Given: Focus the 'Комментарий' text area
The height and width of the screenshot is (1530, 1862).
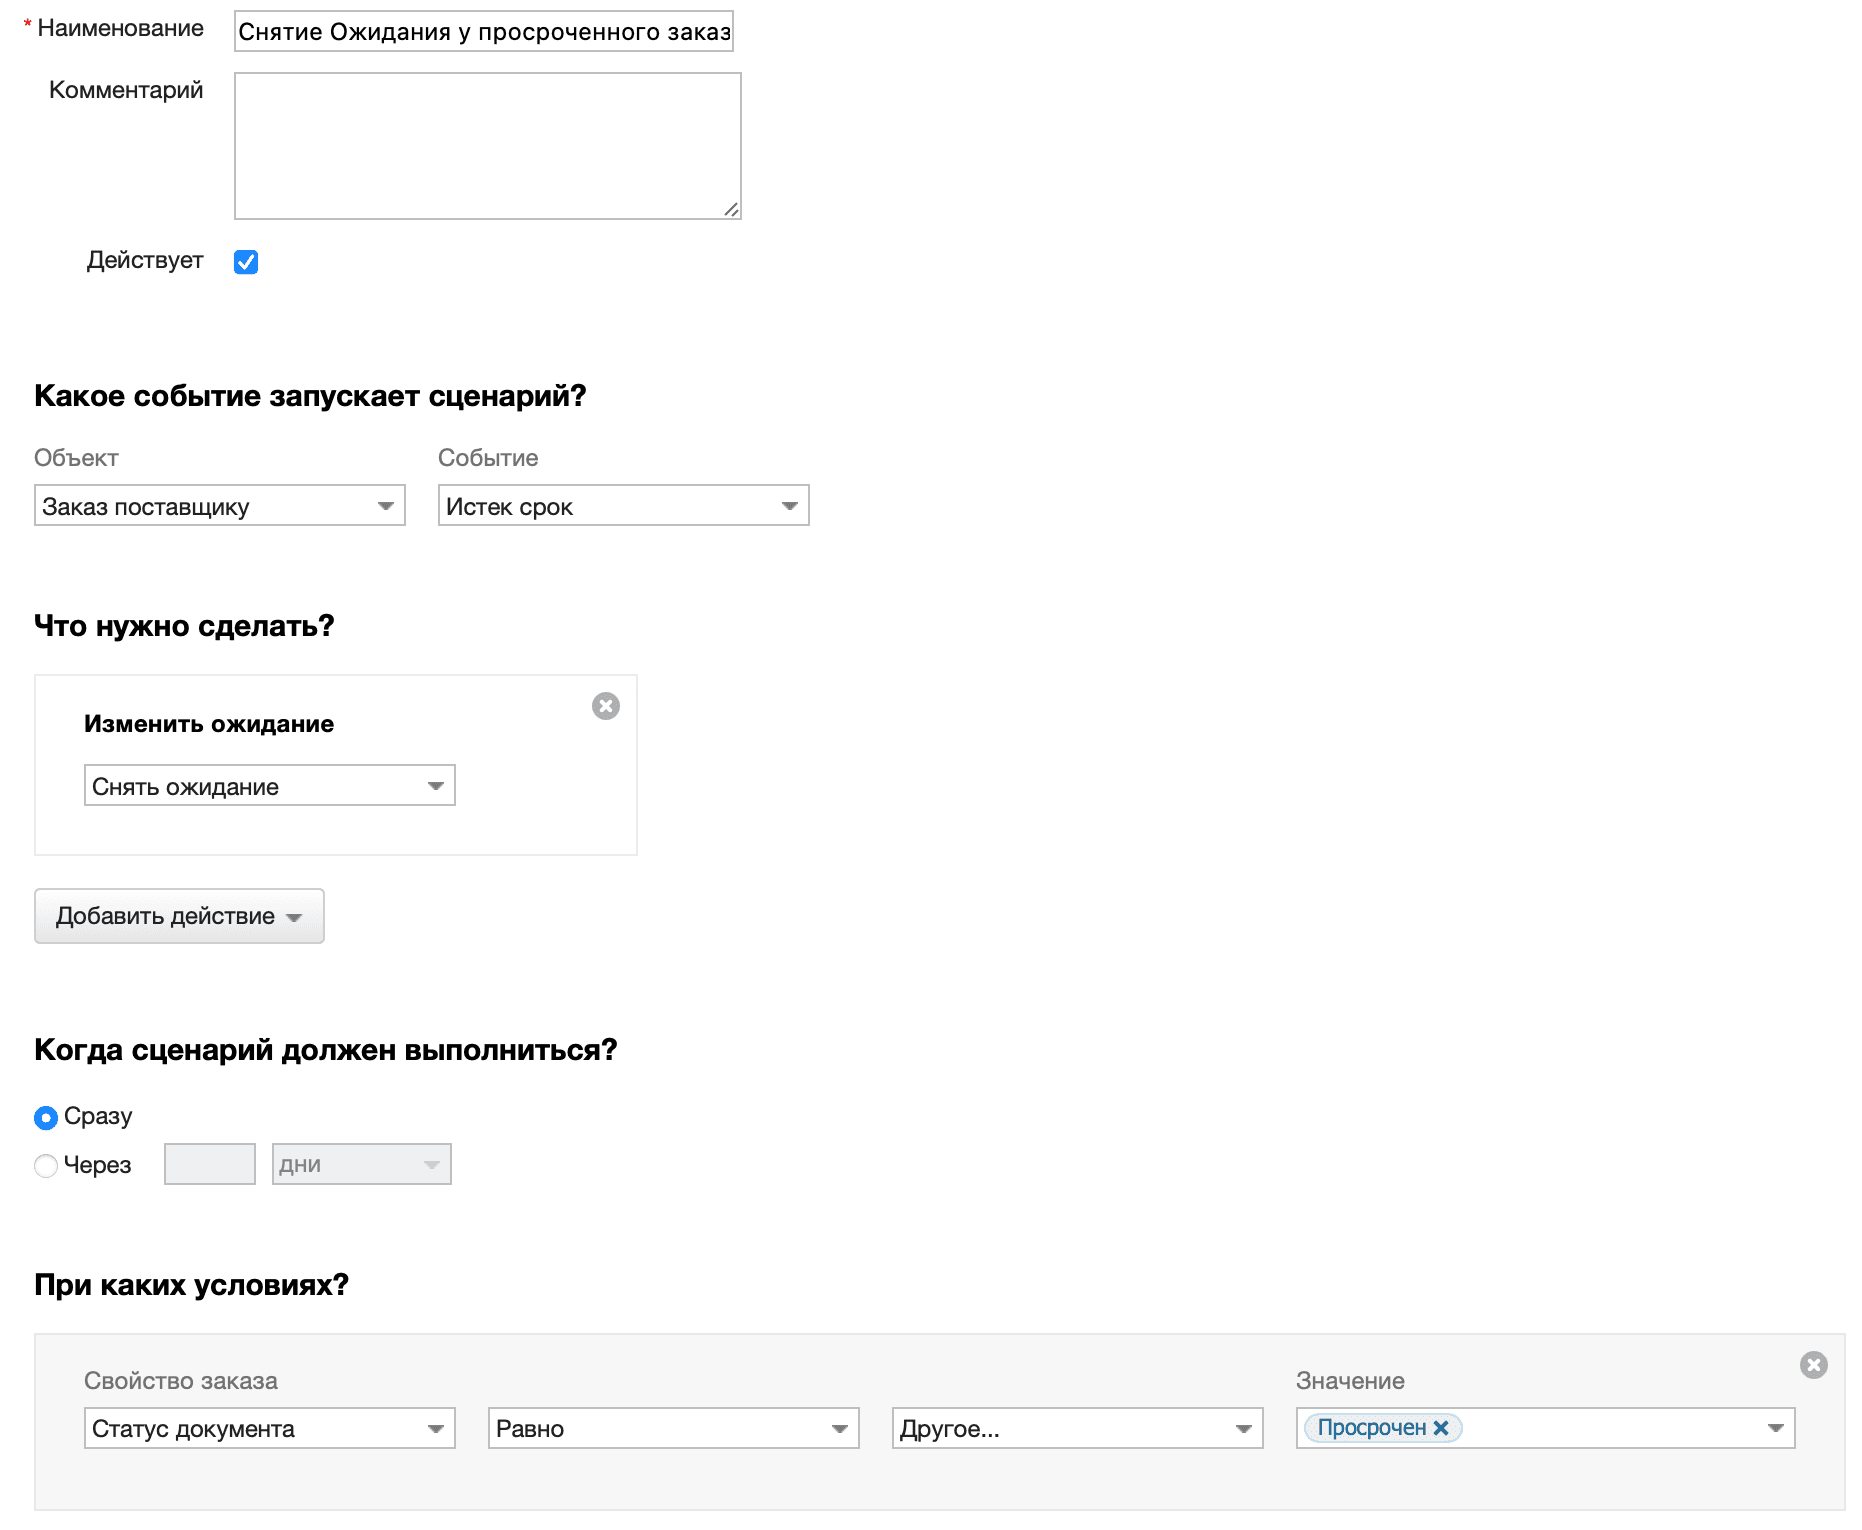Looking at the screenshot, I should [x=487, y=146].
